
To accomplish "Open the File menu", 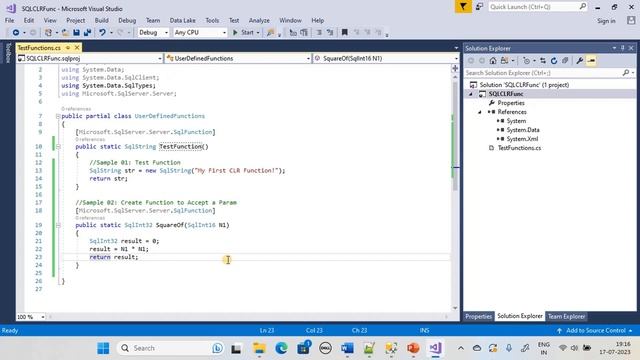I will click(9, 20).
